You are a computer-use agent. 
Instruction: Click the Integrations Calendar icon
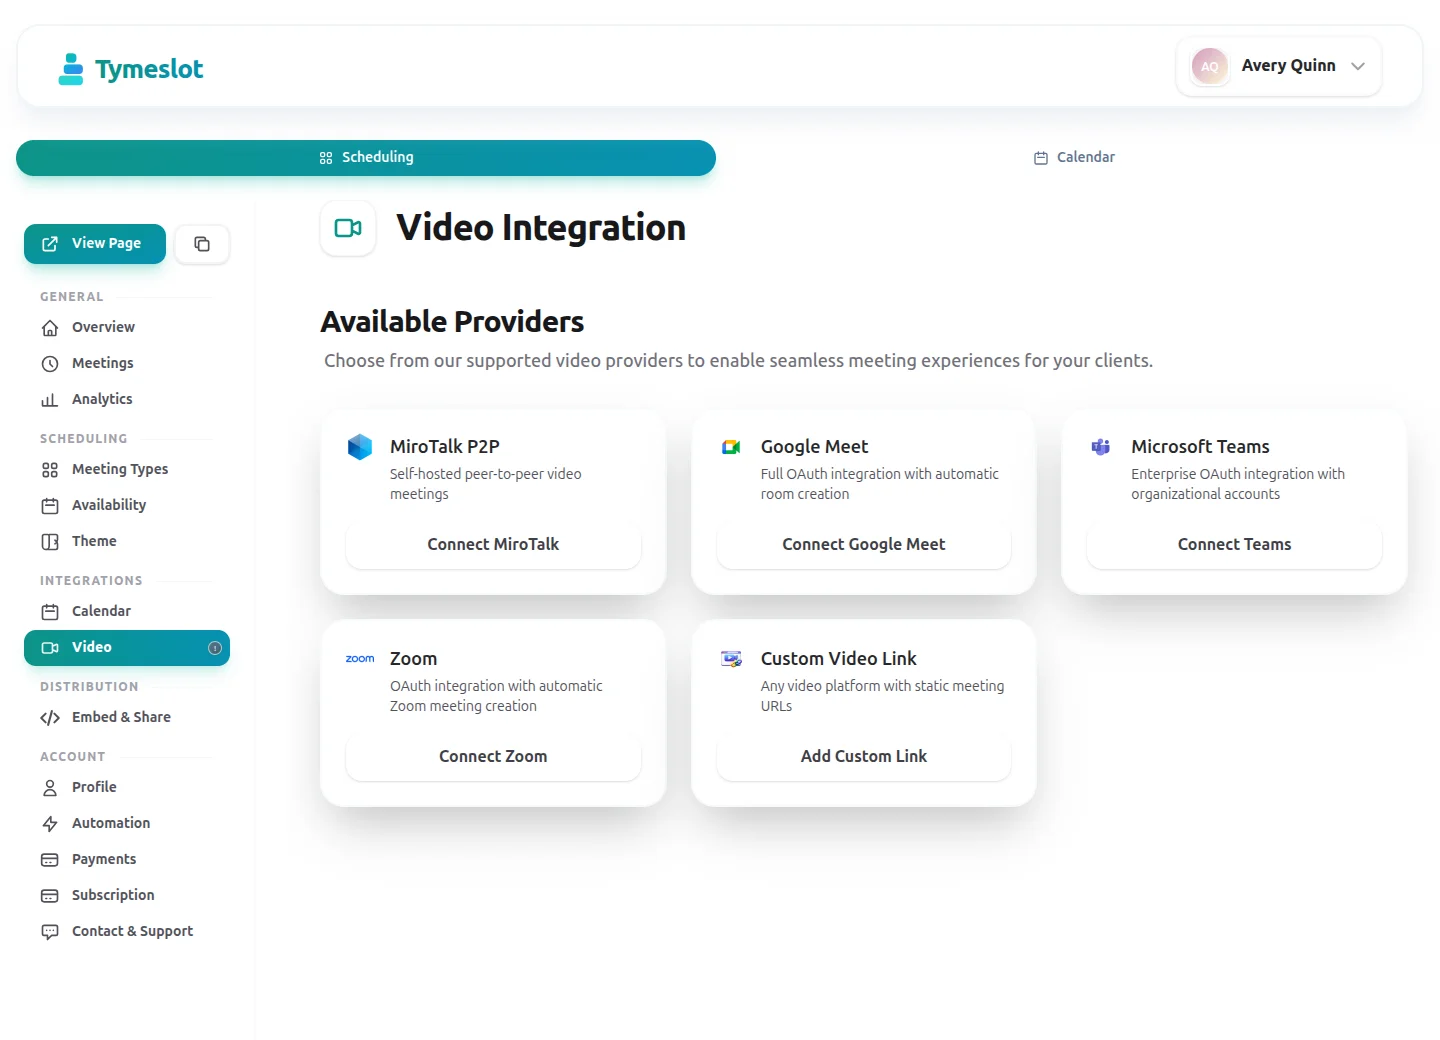click(x=50, y=612)
